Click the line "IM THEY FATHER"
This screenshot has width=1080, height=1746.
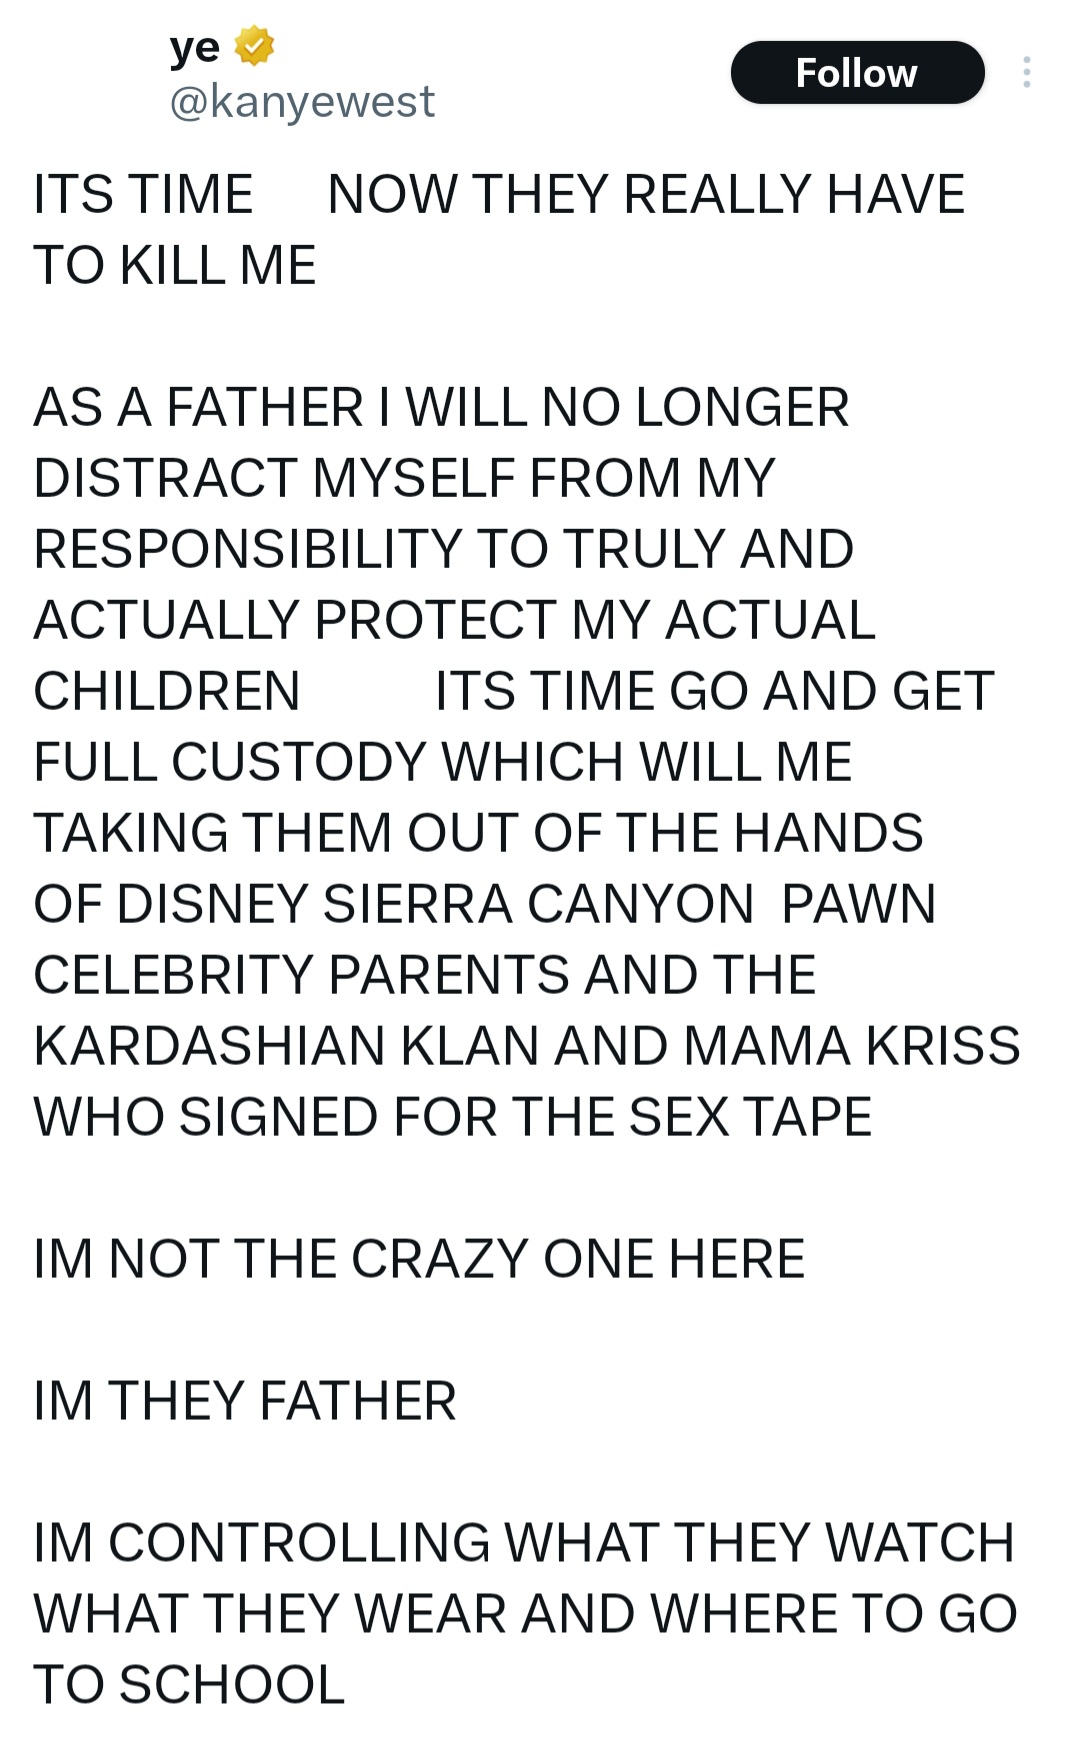pyautogui.click(x=245, y=1401)
